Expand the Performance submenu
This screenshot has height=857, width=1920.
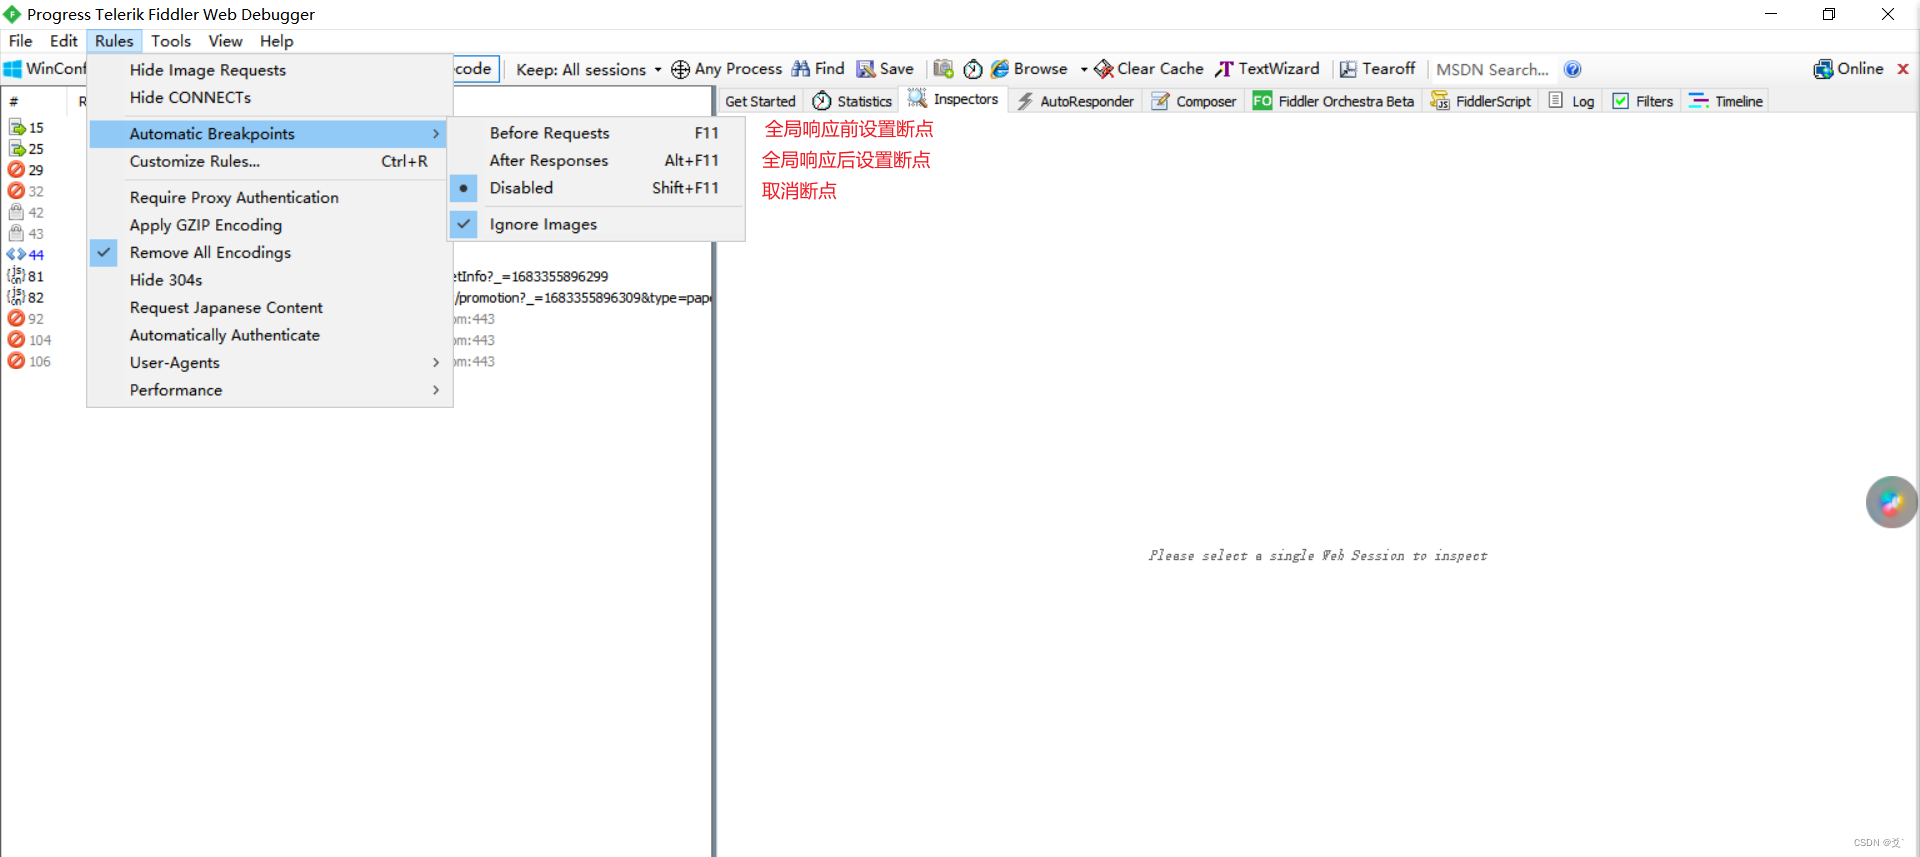pyautogui.click(x=270, y=390)
